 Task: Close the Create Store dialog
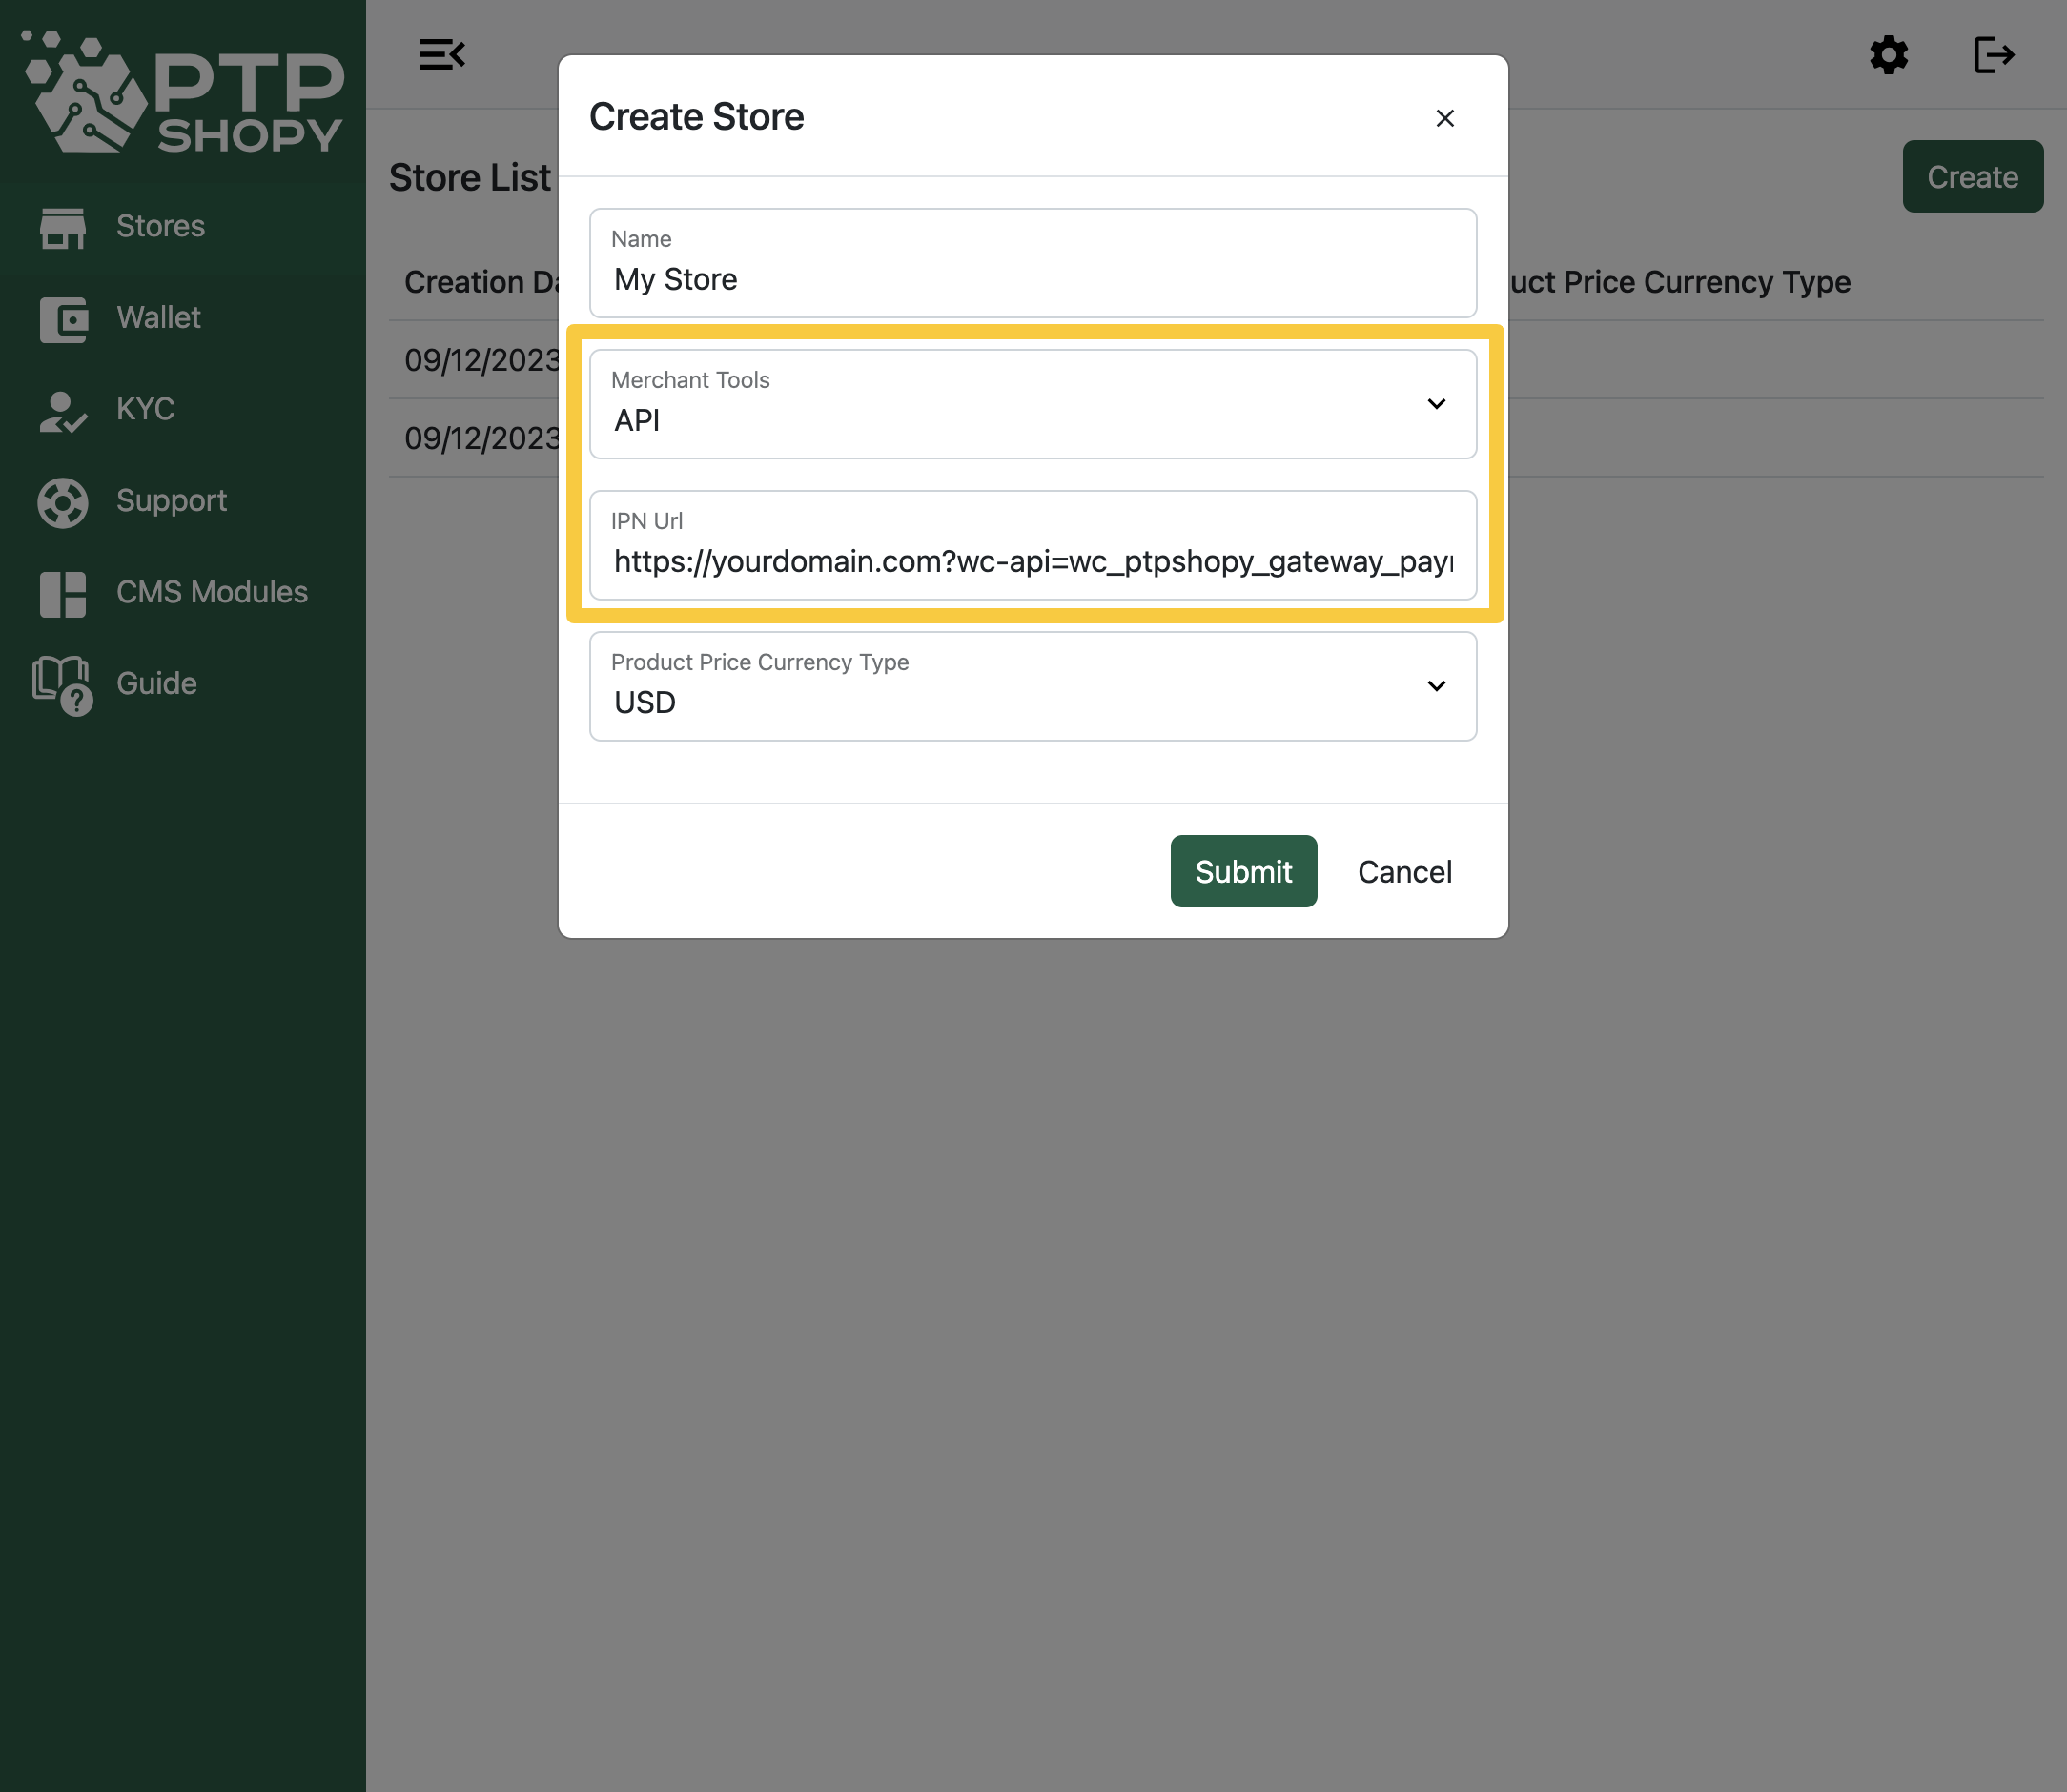click(1444, 118)
